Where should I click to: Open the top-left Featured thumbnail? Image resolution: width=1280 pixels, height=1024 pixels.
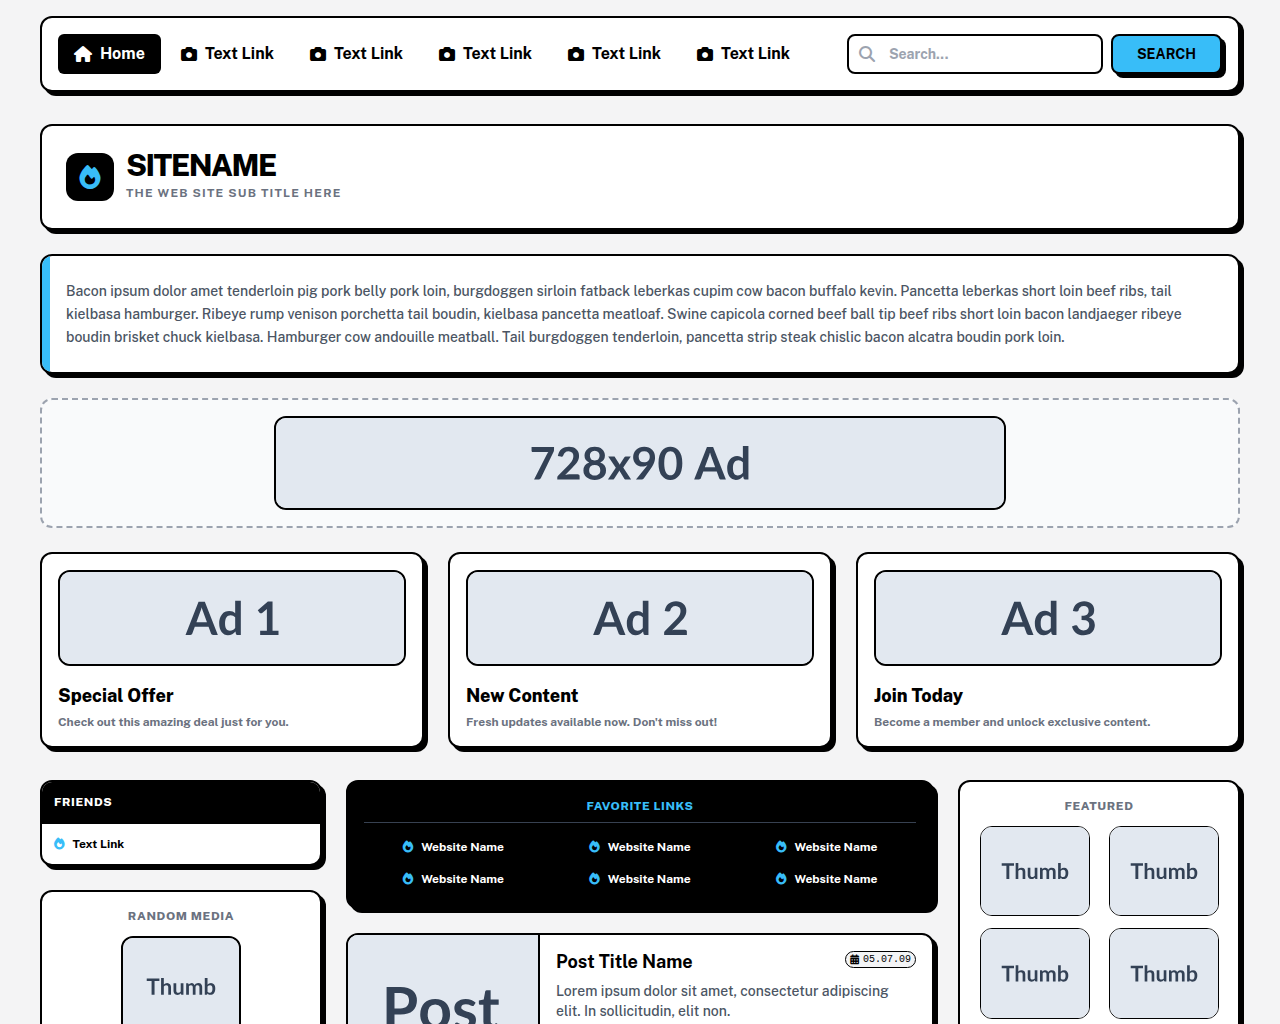click(1035, 871)
